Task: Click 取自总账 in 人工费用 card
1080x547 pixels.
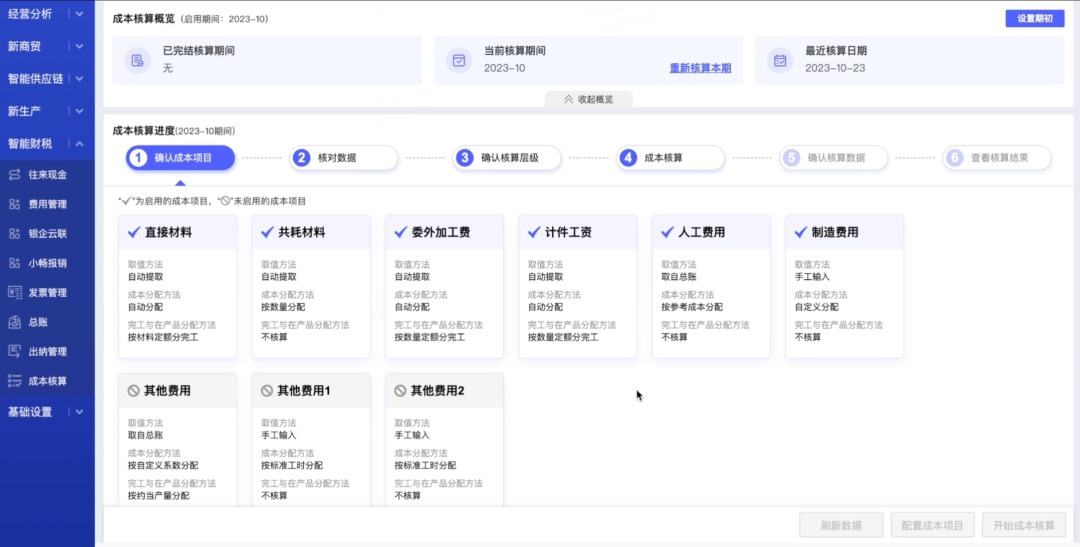Action: coord(679,277)
